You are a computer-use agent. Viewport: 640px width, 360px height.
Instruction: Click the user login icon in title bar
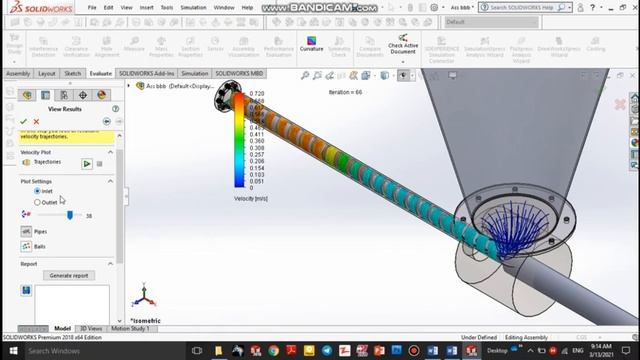click(580, 7)
